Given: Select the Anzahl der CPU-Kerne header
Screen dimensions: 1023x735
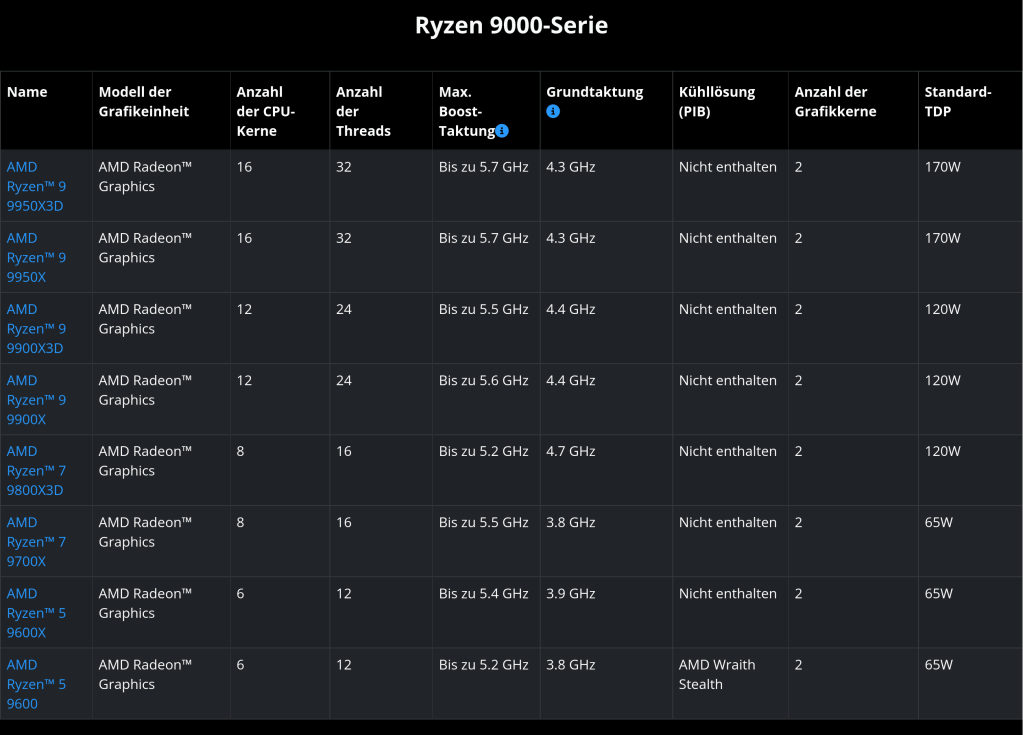Looking at the screenshot, I should (265, 111).
